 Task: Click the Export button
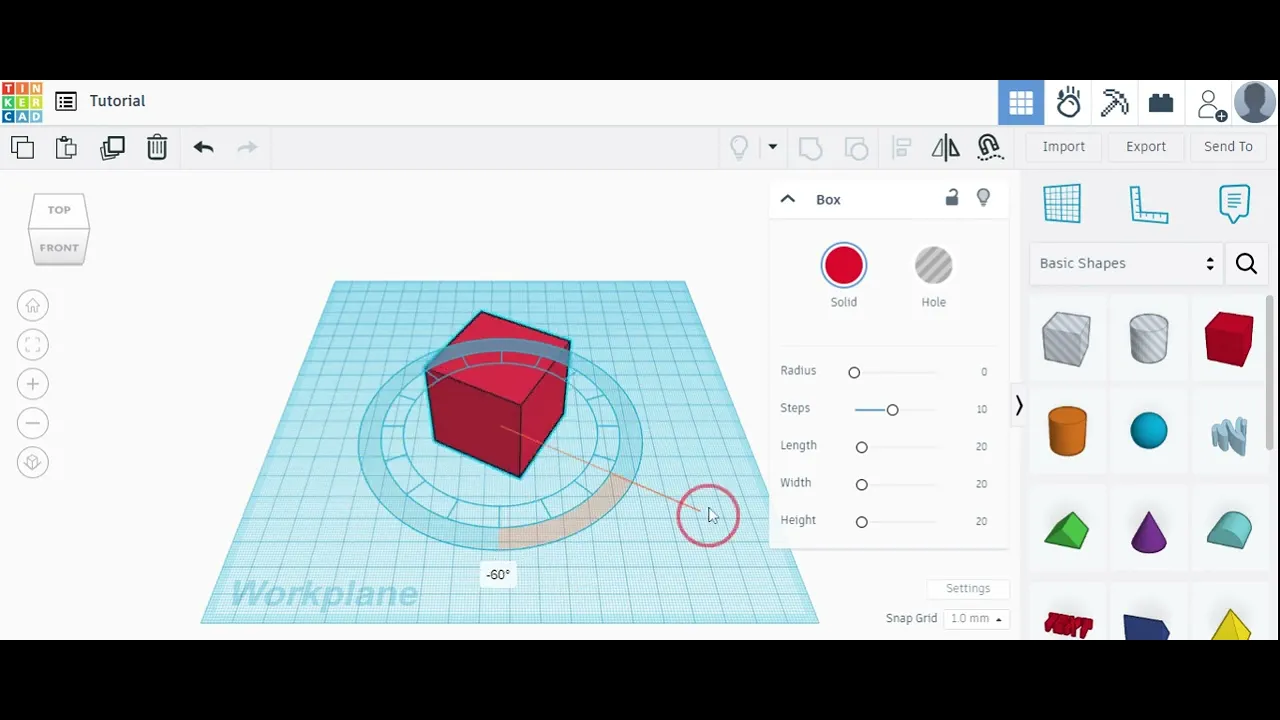point(1146,146)
